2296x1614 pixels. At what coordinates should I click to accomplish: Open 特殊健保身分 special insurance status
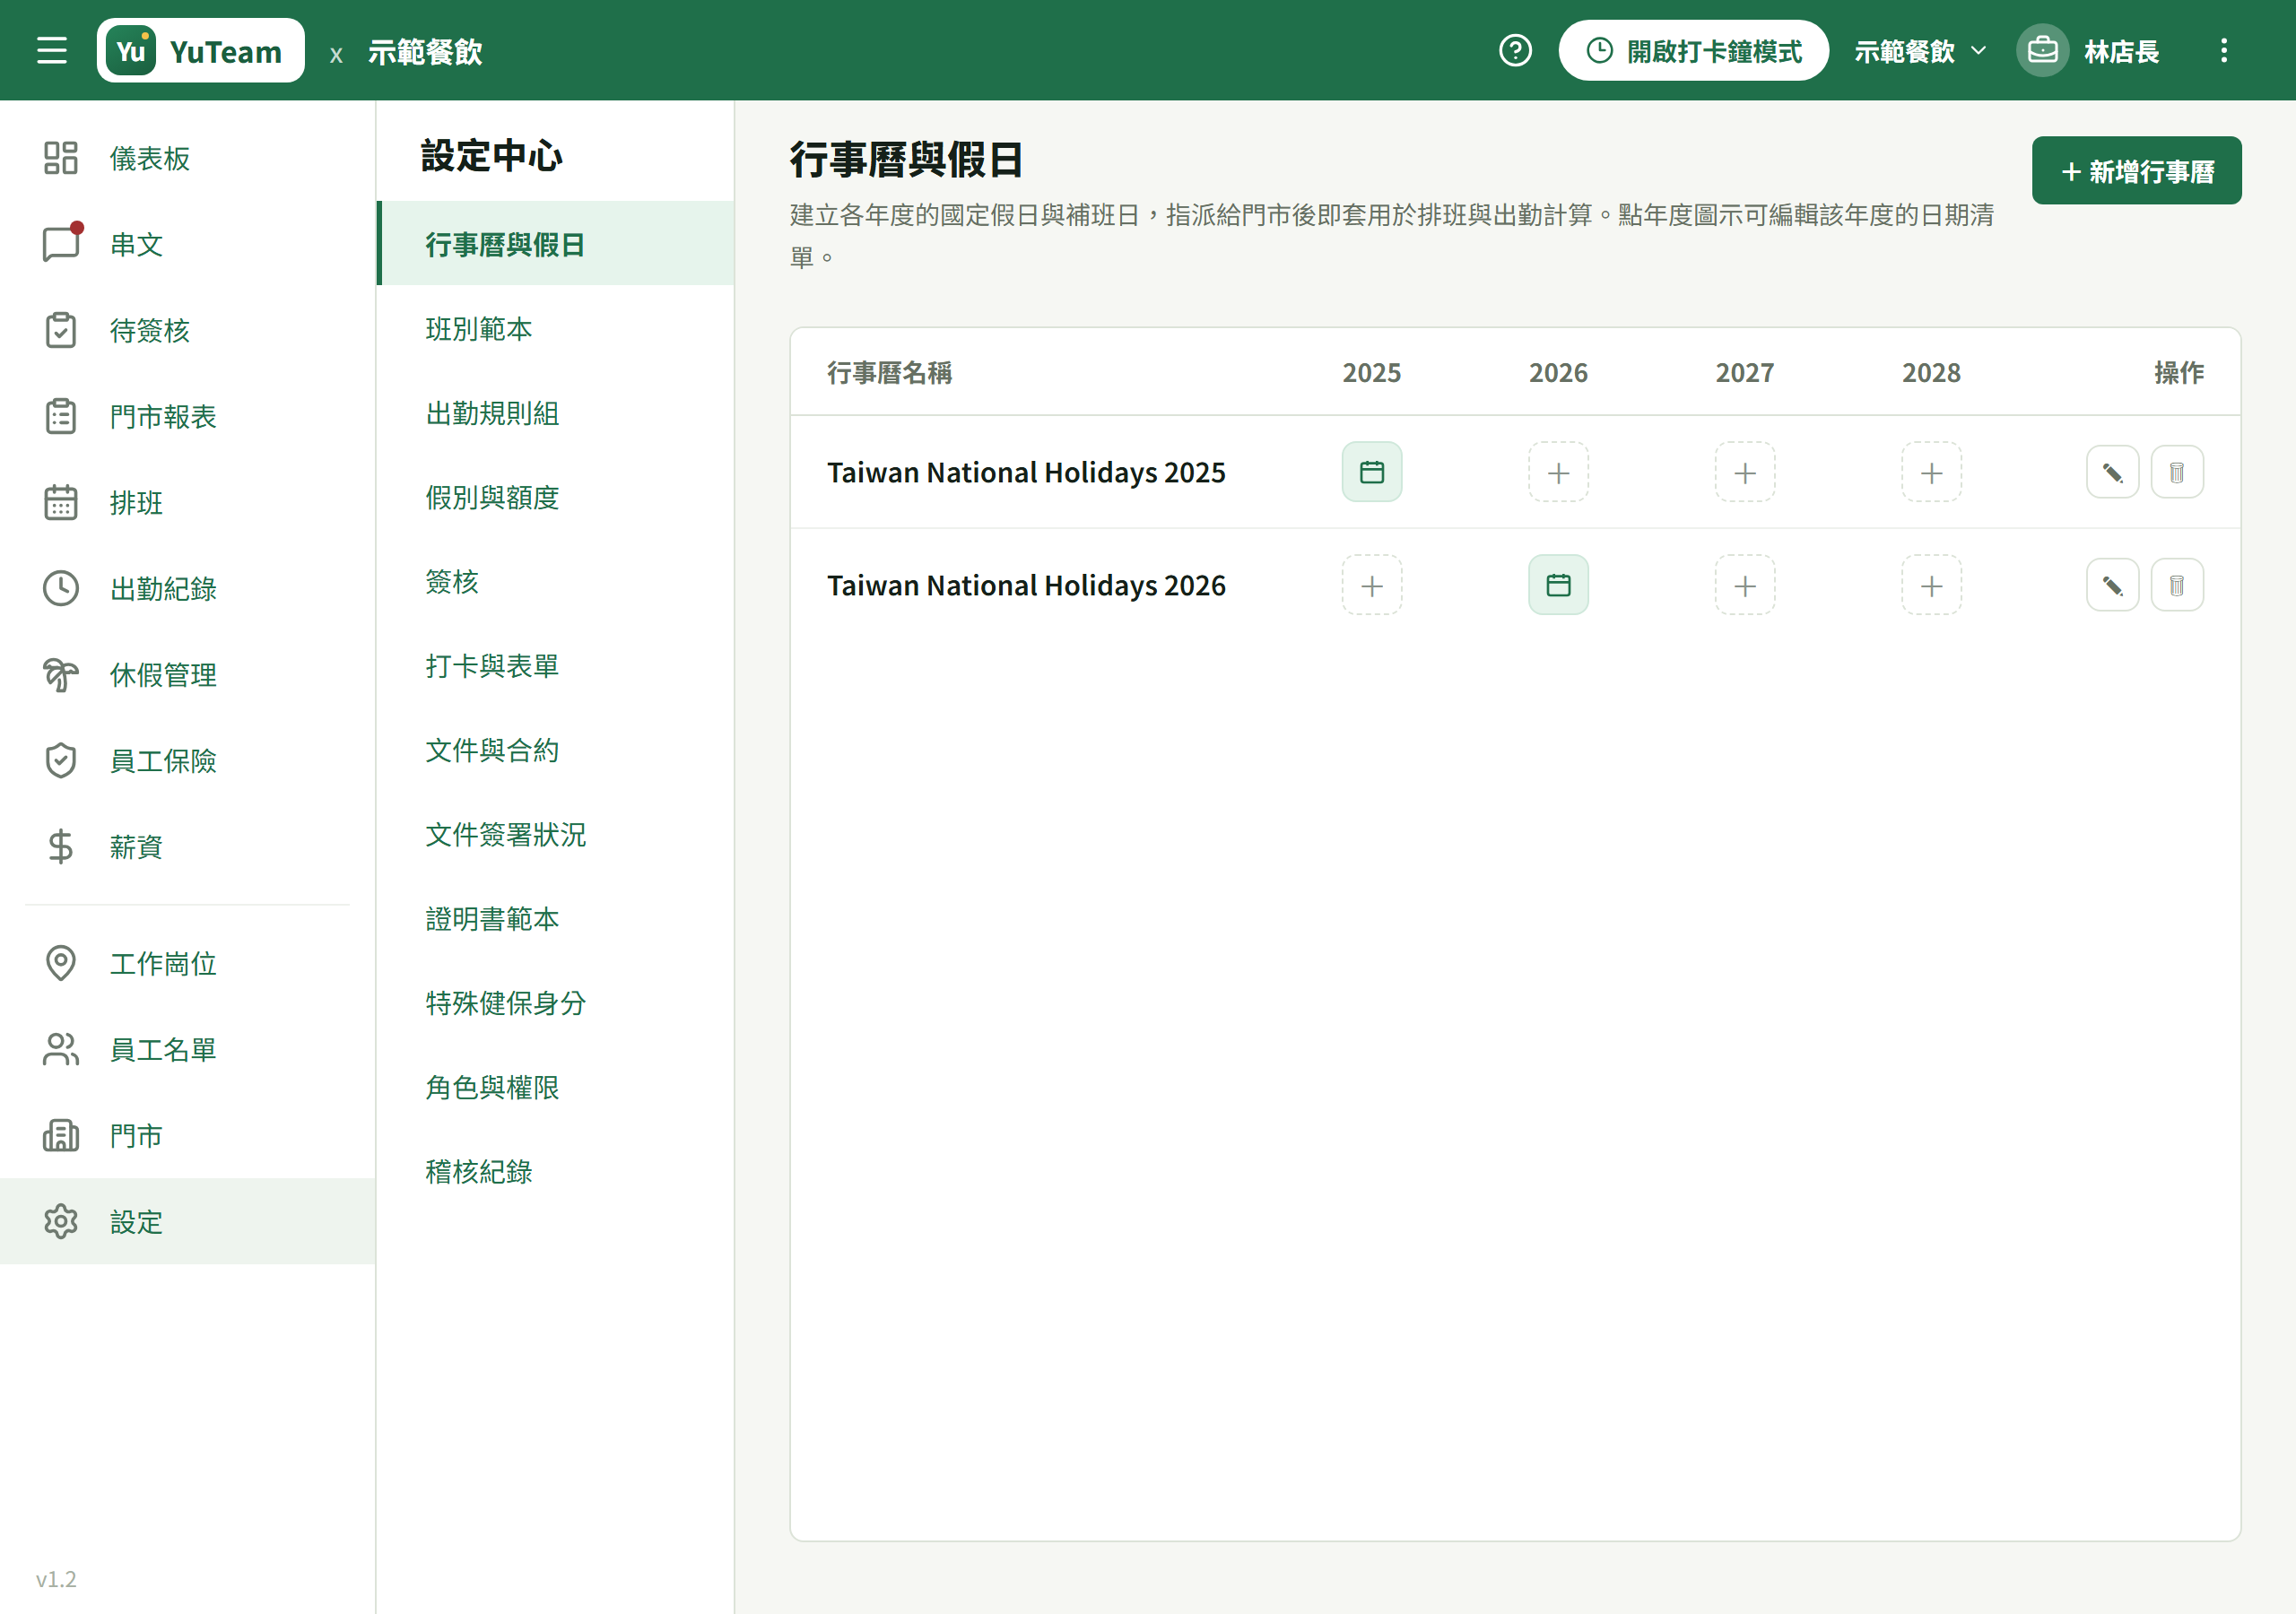click(556, 1002)
